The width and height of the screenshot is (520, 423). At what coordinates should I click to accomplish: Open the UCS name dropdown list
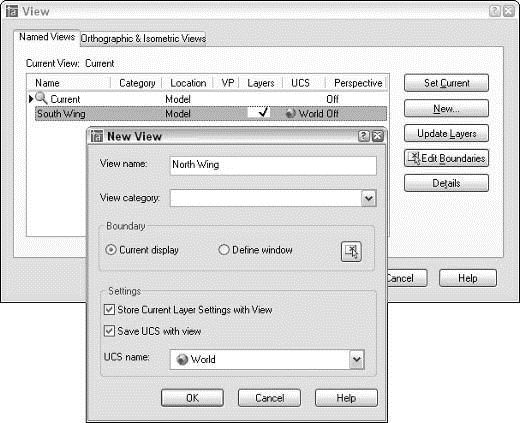coord(357,359)
